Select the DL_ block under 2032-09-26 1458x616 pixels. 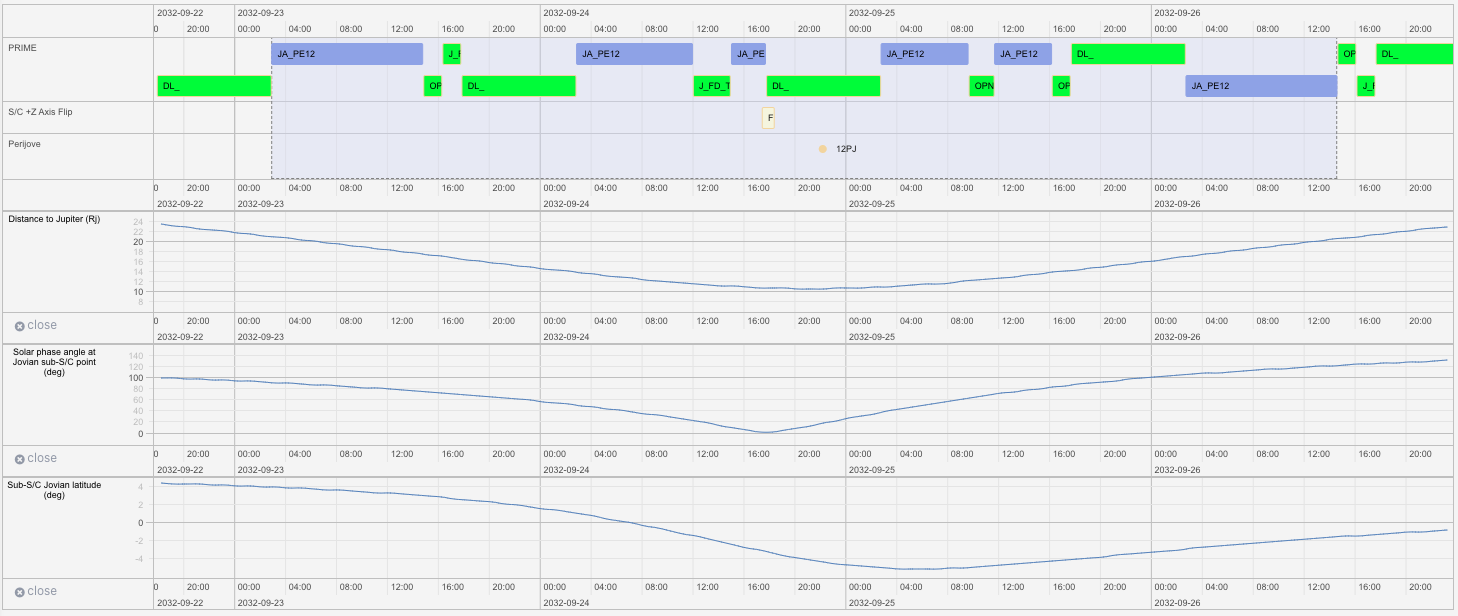tap(1415, 53)
